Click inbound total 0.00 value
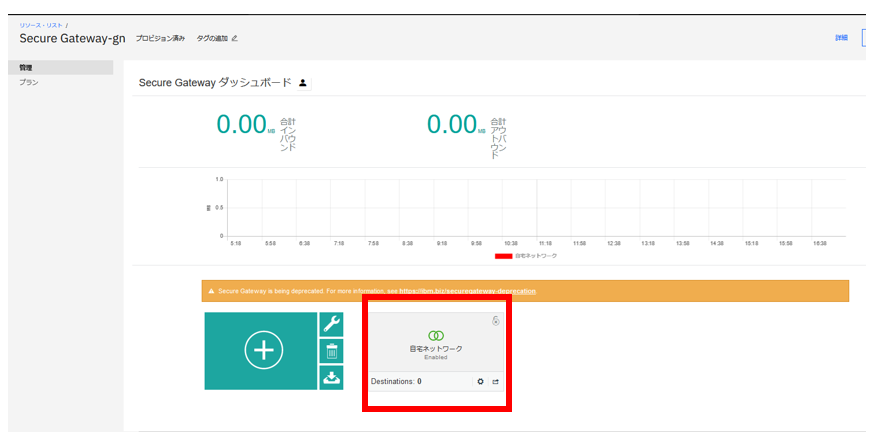The image size is (877, 432). click(241, 125)
